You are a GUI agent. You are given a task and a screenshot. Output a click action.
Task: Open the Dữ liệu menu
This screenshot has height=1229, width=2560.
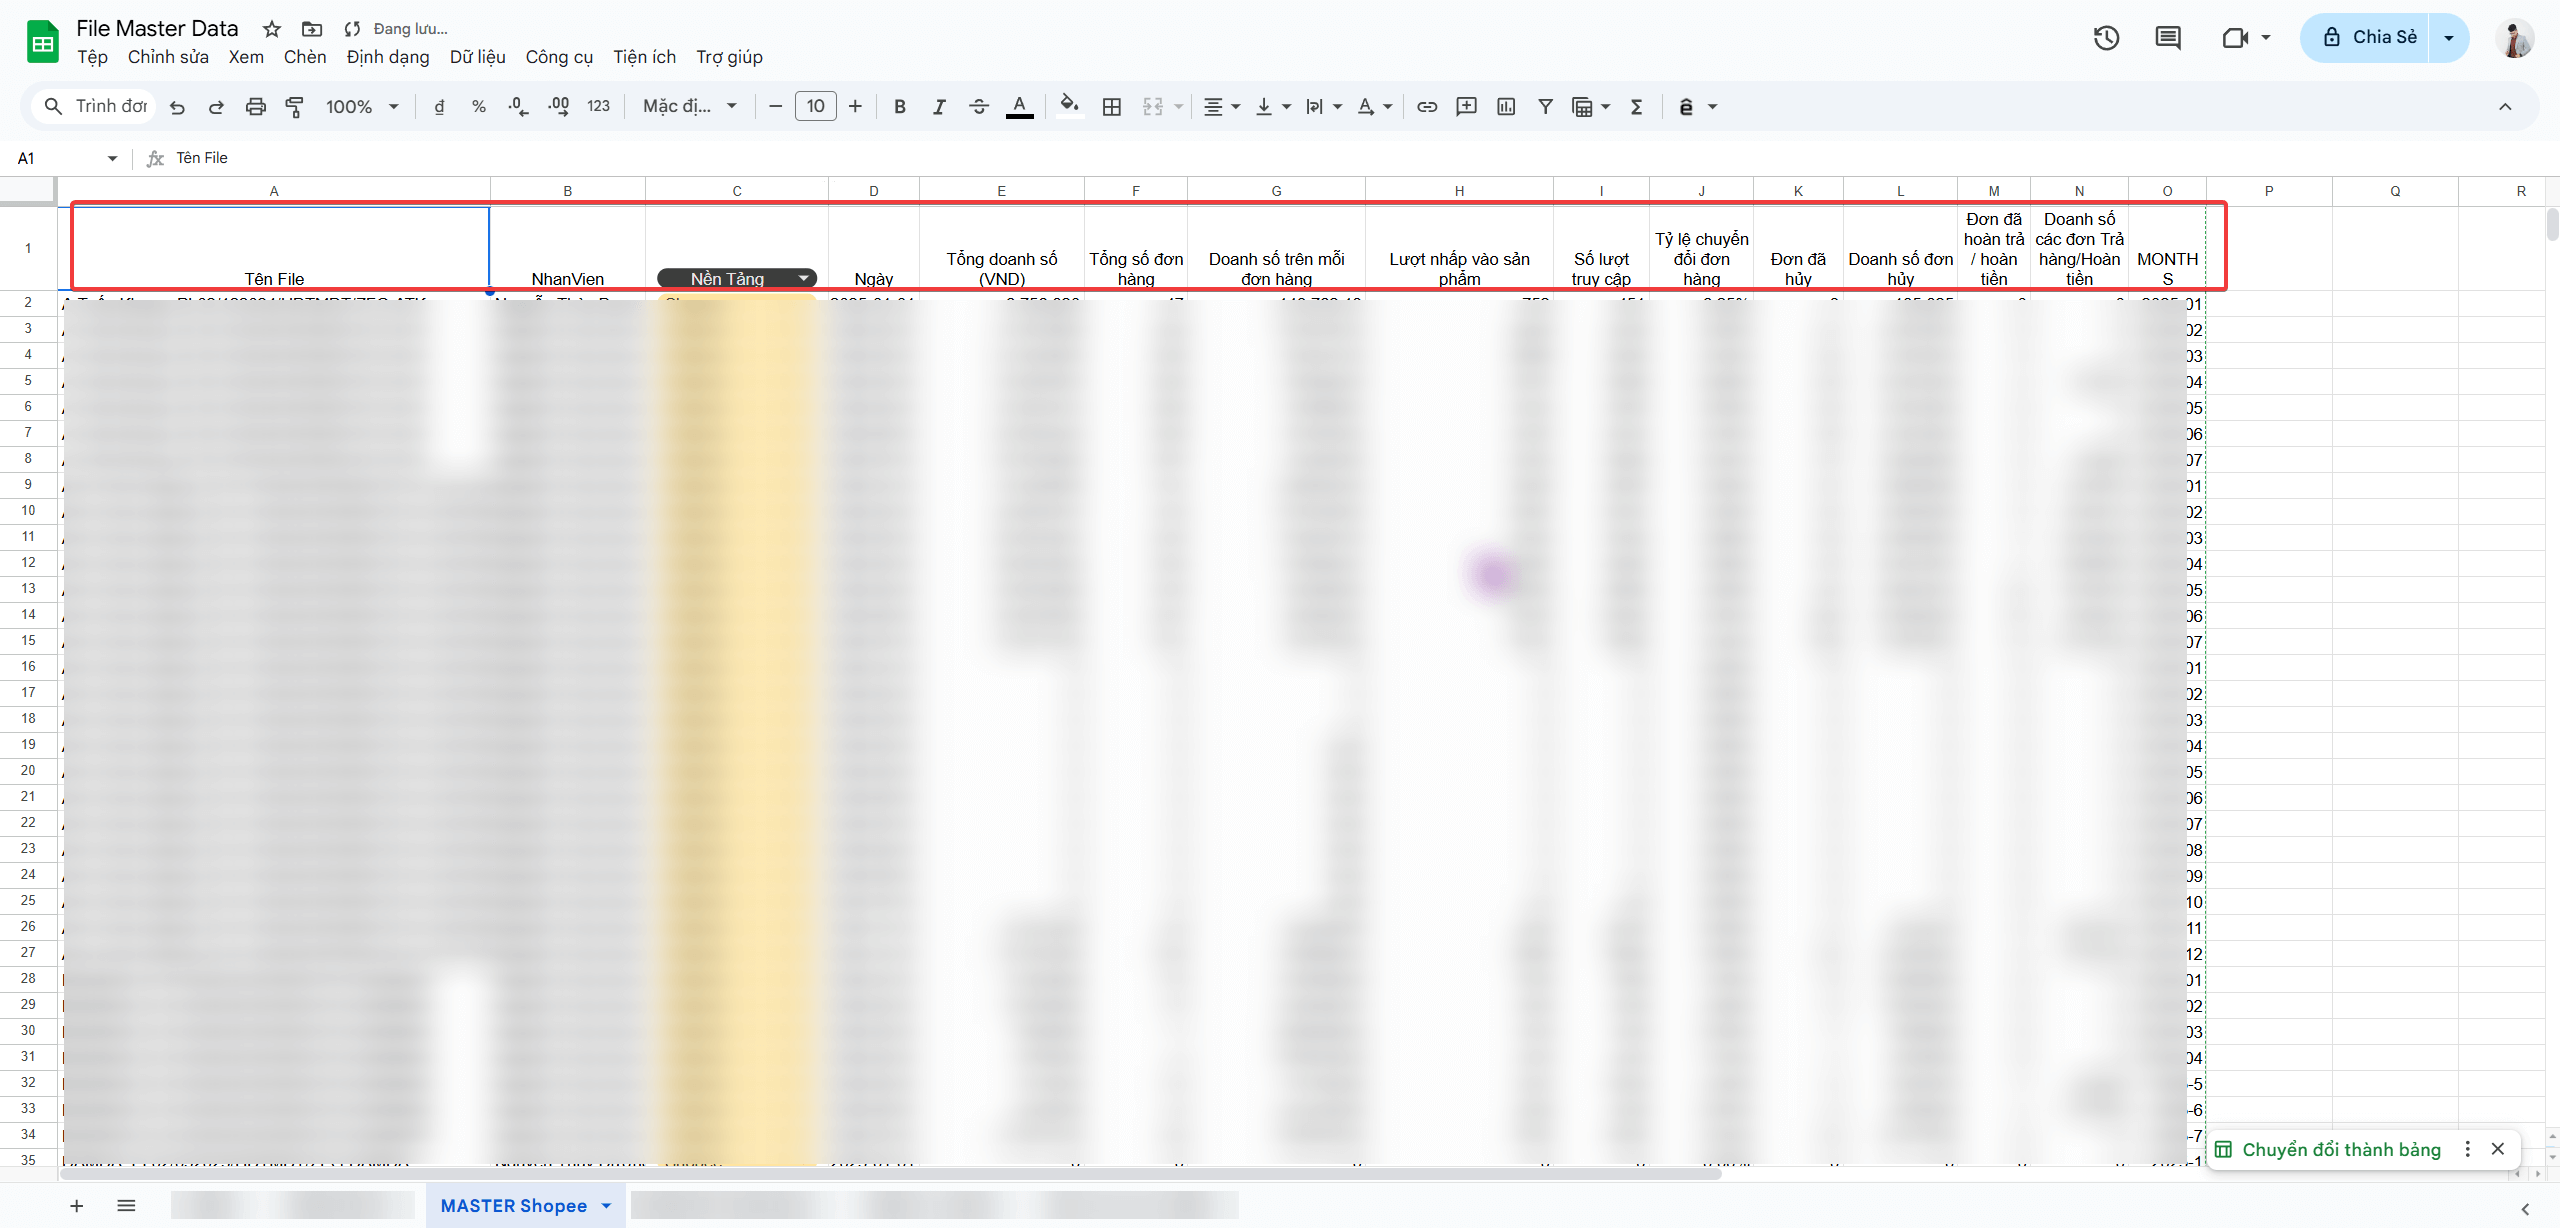point(477,57)
